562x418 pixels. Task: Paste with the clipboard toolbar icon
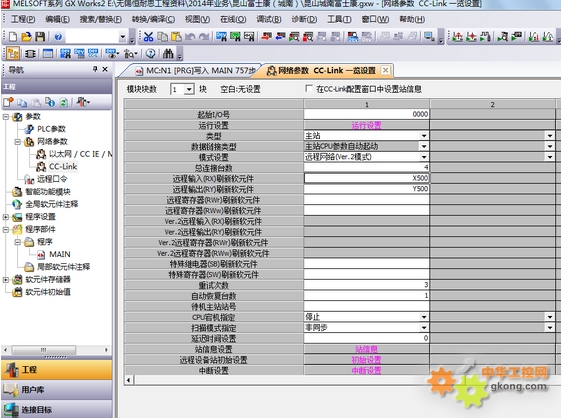[176, 37]
